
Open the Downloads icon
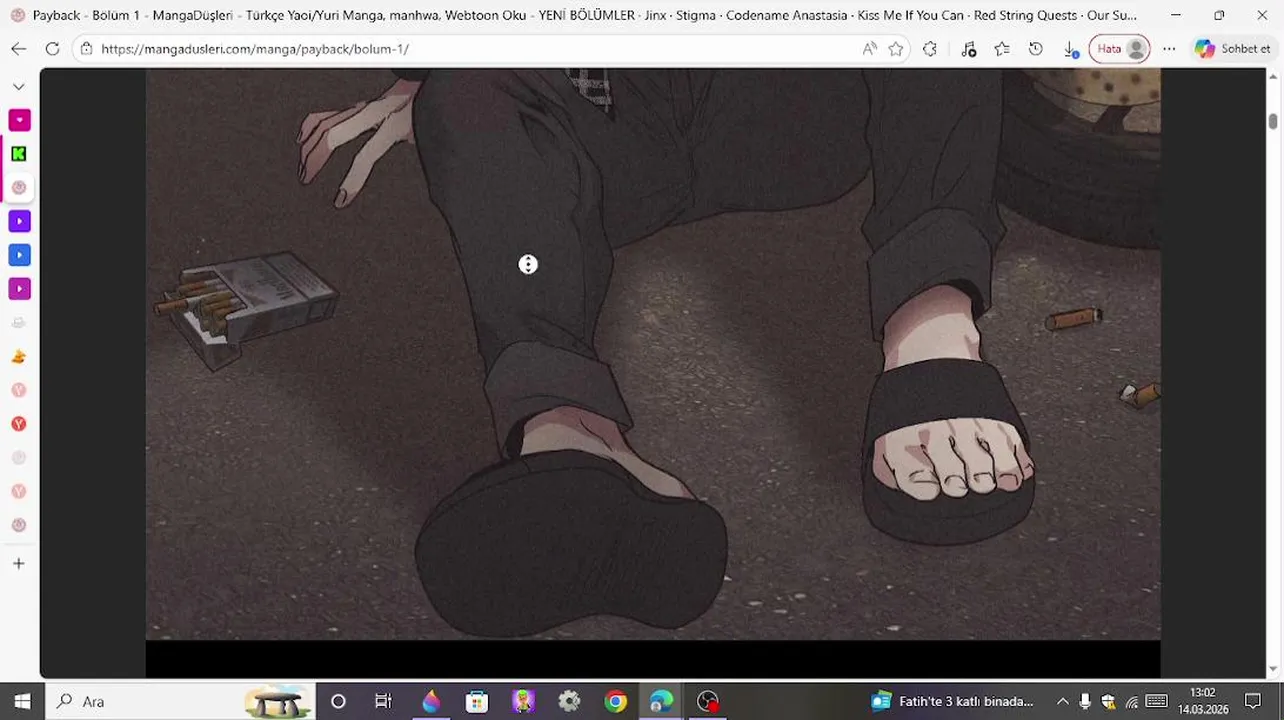1070,49
